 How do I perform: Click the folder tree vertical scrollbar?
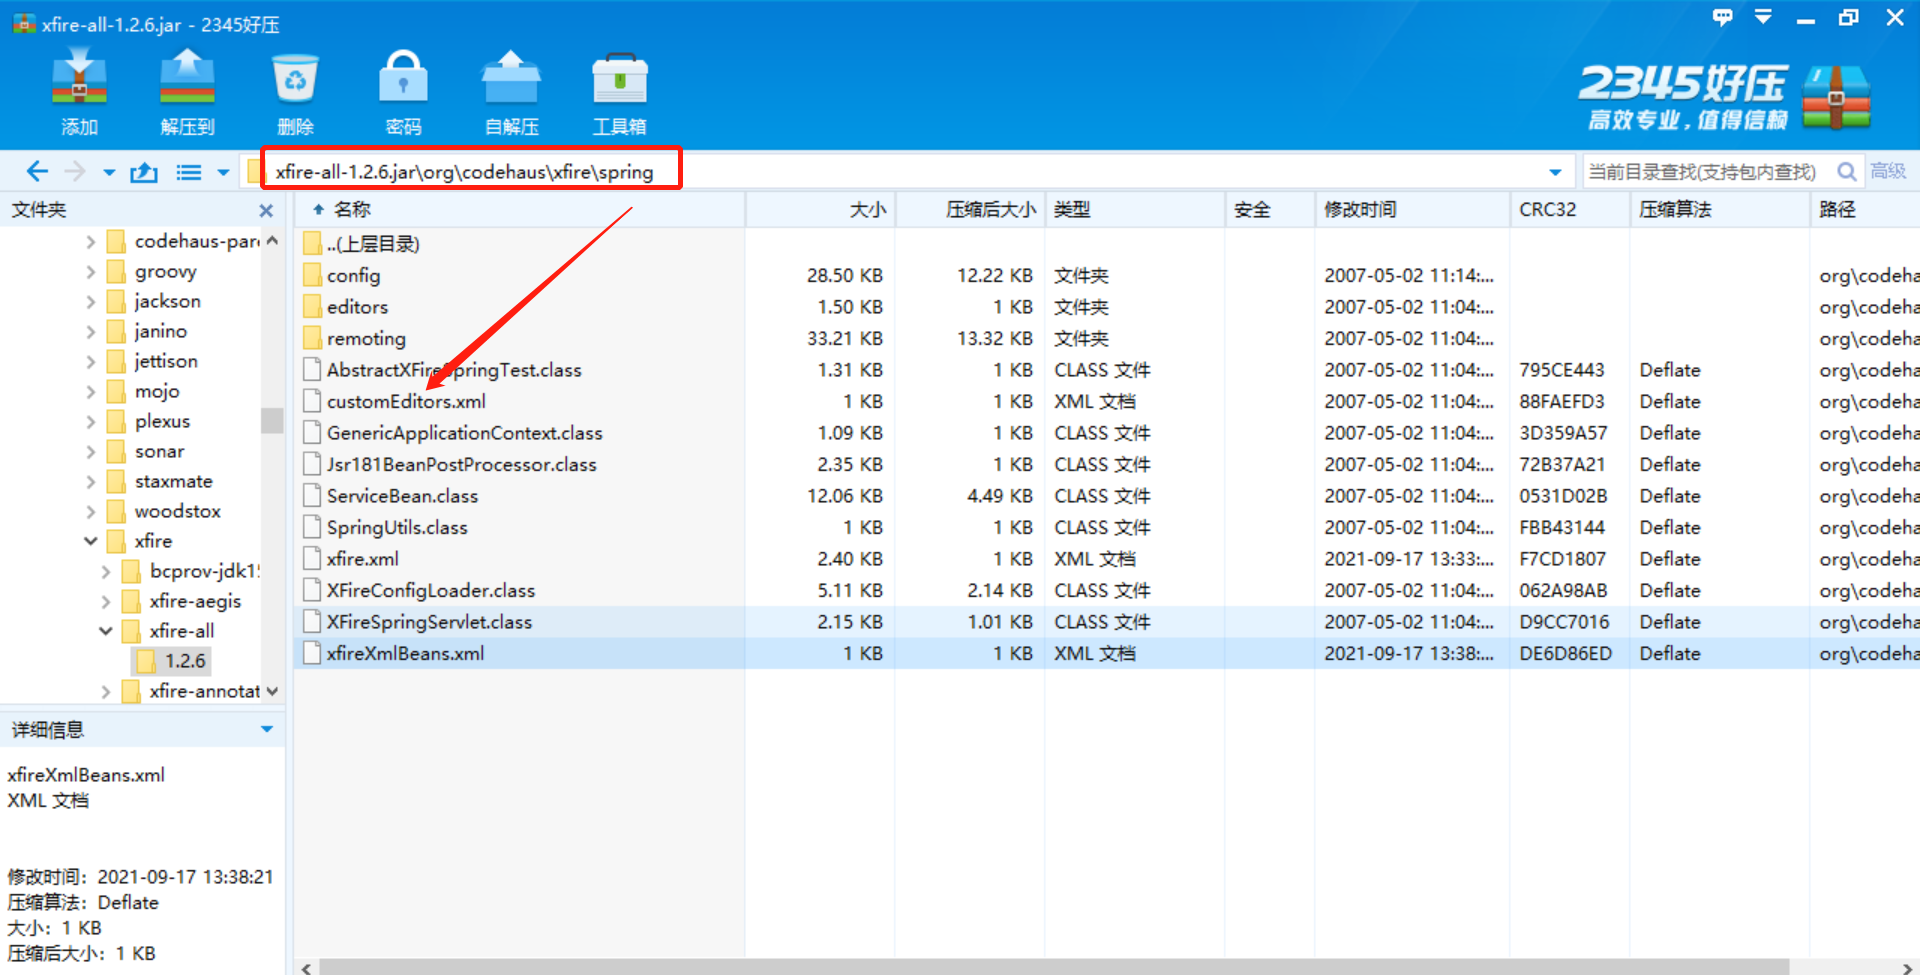[x=272, y=420]
